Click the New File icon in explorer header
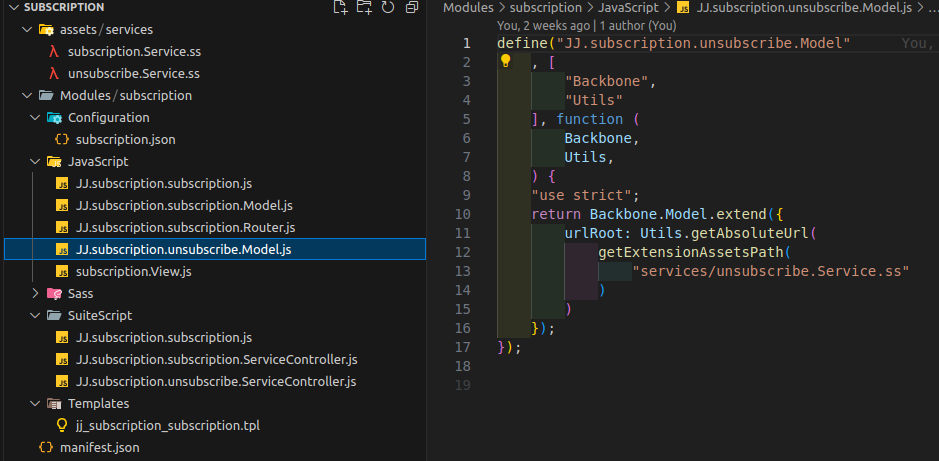Screen dimensions: 939x461 tap(341, 8)
